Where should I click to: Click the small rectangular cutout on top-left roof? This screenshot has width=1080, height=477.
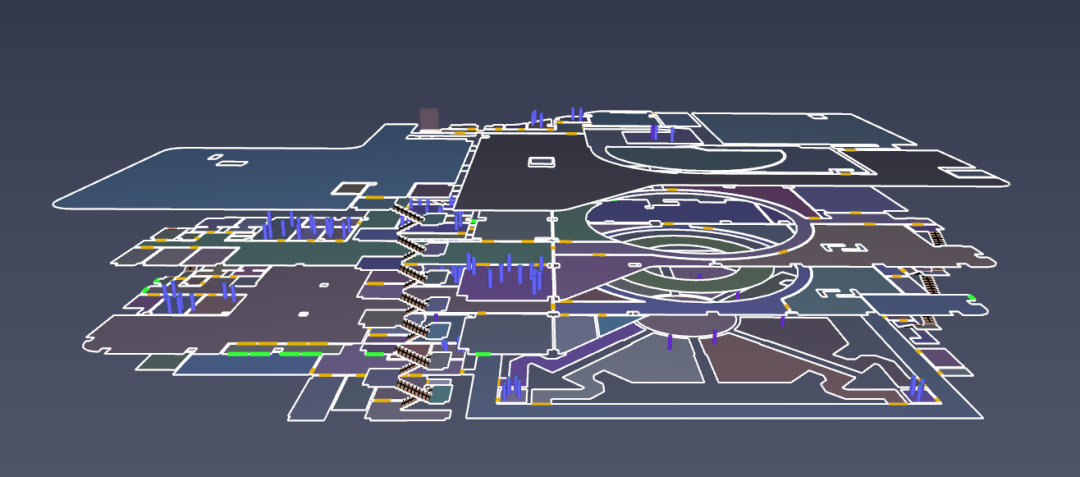[229, 162]
